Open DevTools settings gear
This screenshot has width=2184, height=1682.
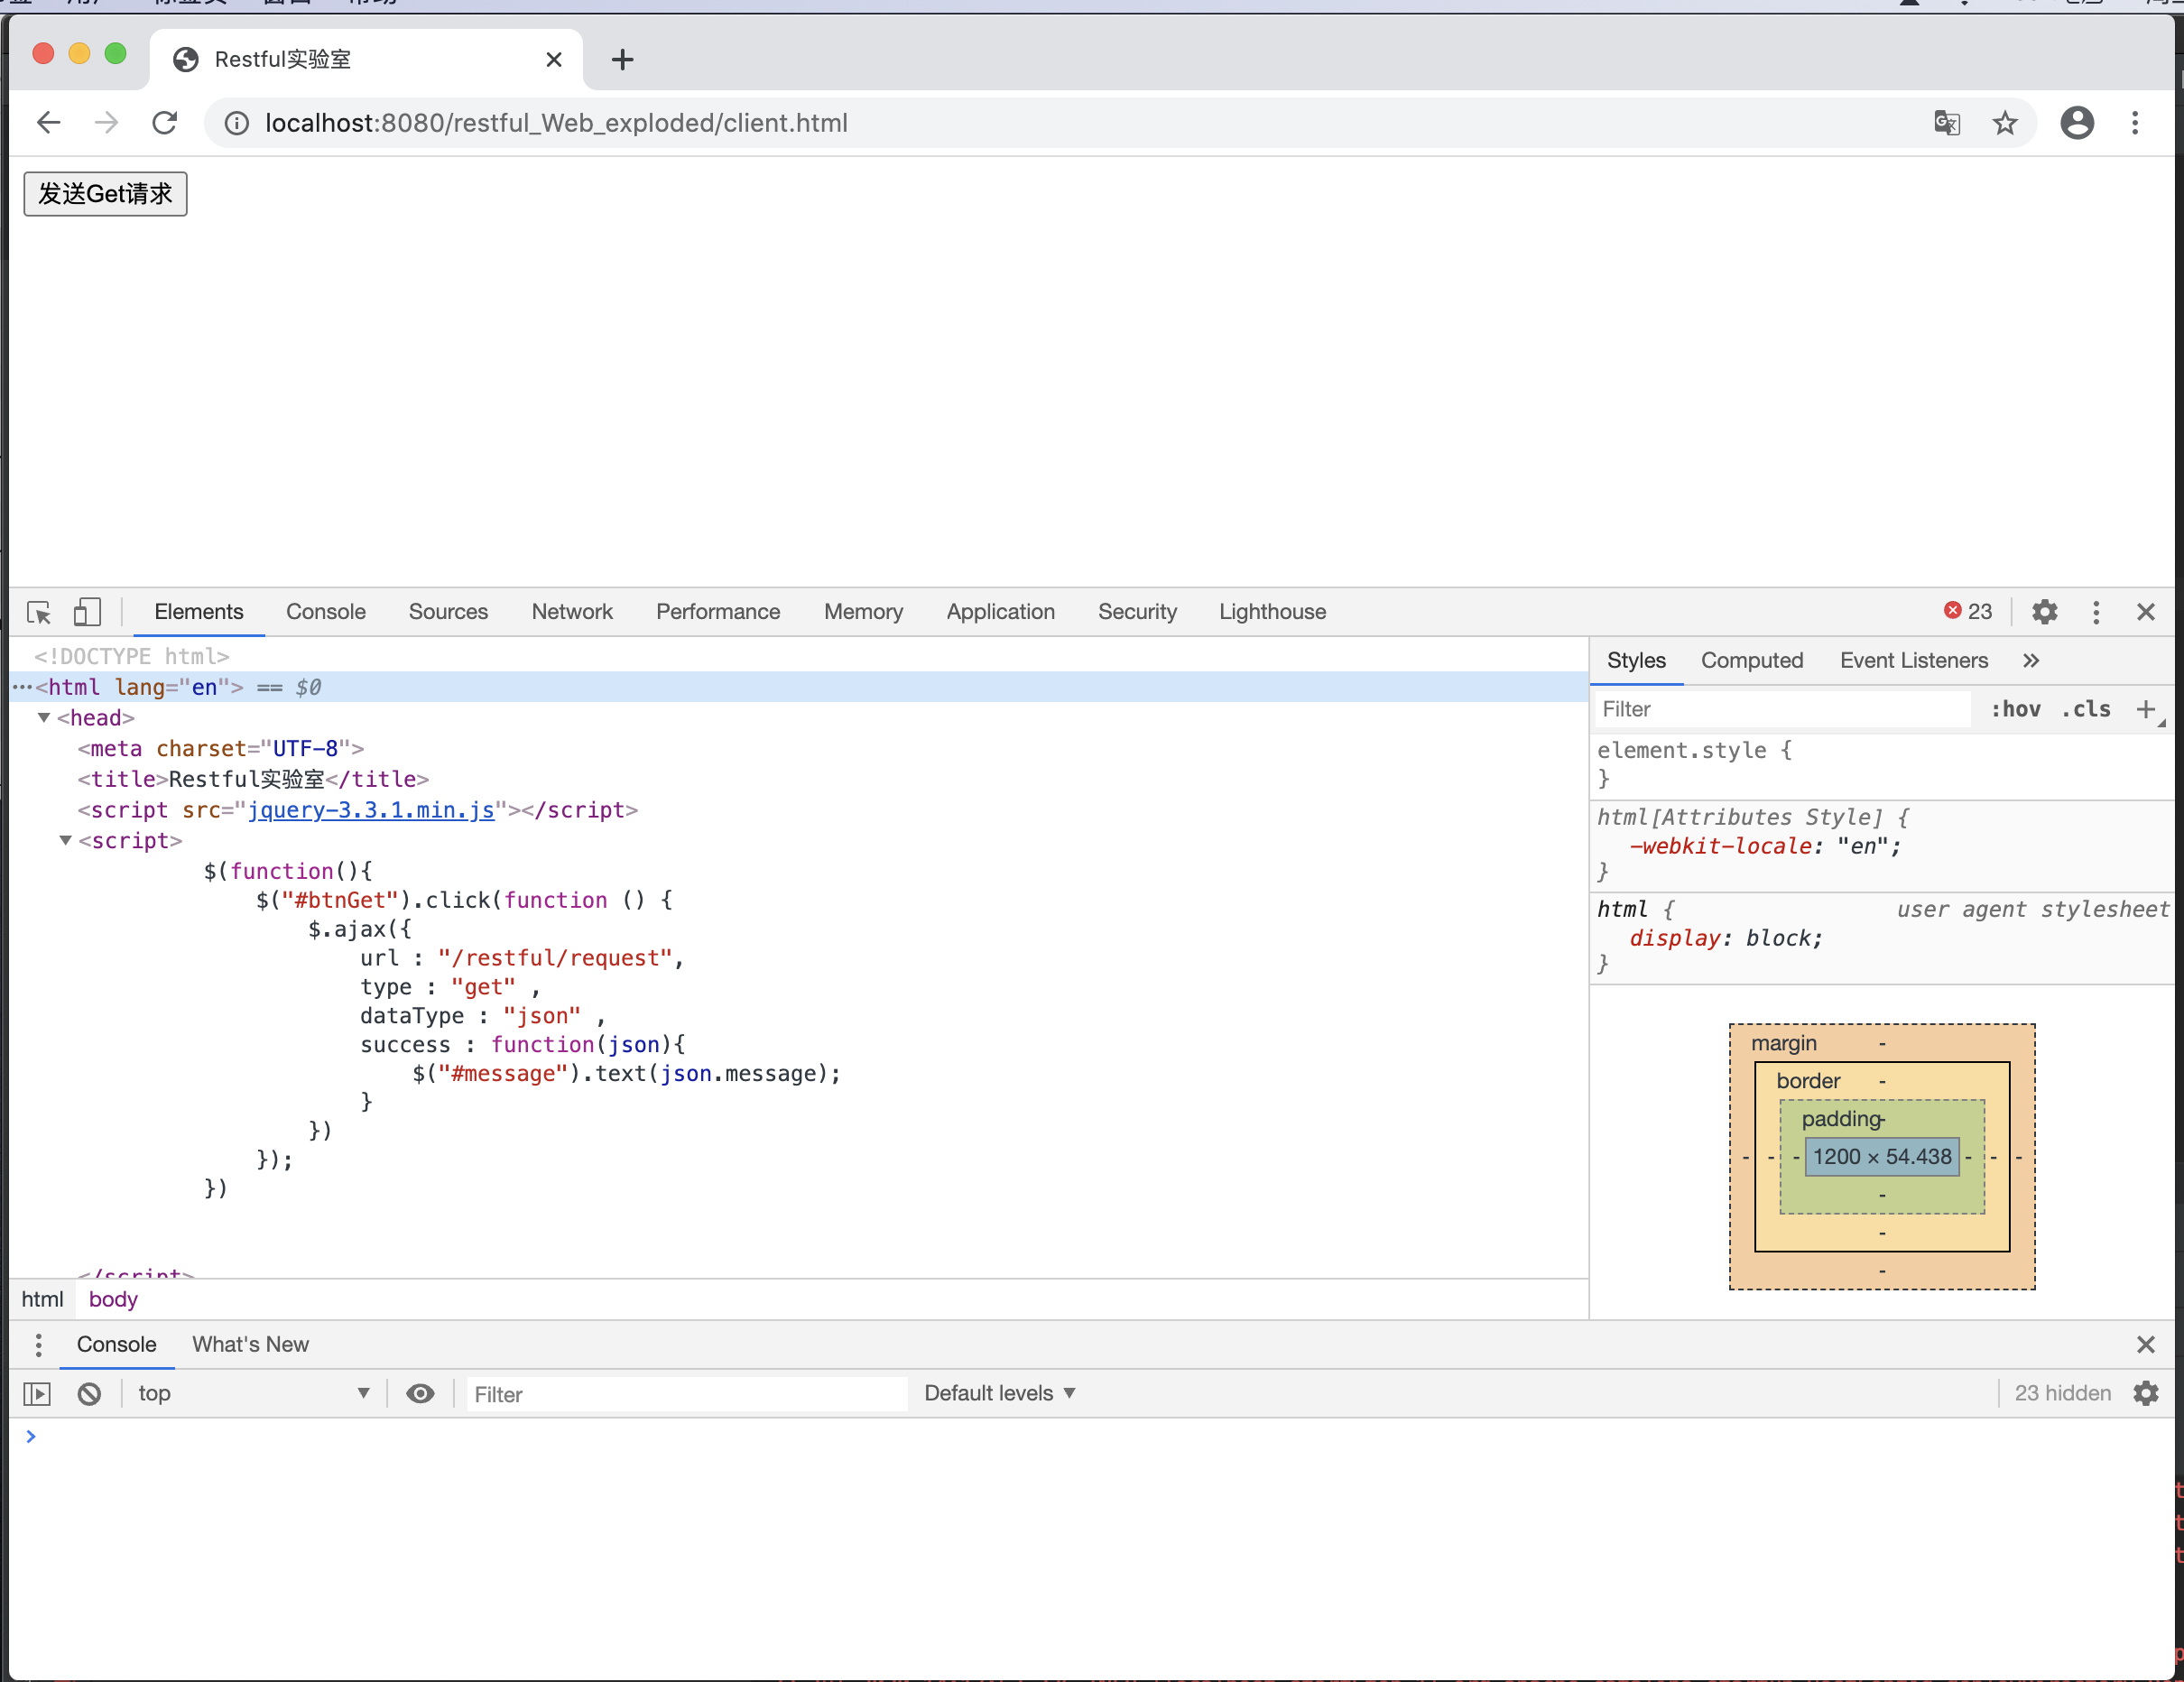(x=2044, y=612)
